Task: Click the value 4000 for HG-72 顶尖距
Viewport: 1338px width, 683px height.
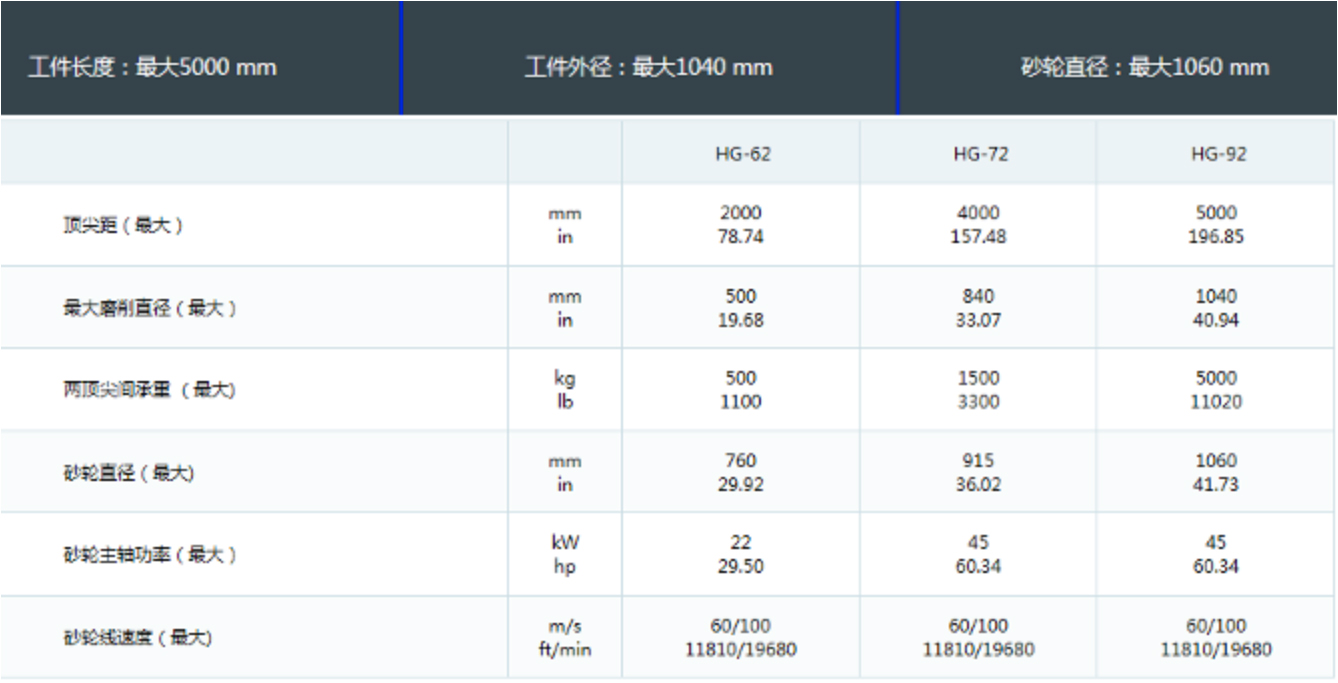Action: [978, 213]
